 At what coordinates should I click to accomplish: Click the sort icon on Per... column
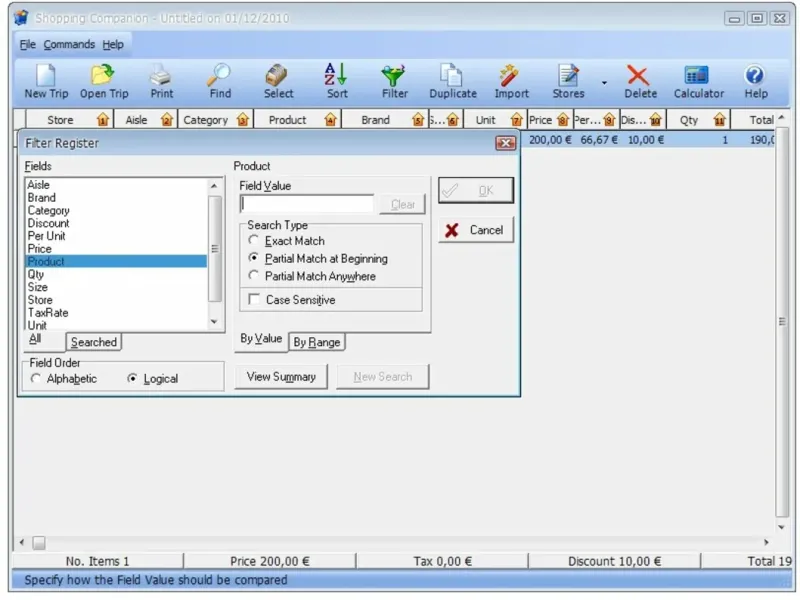tap(609, 120)
